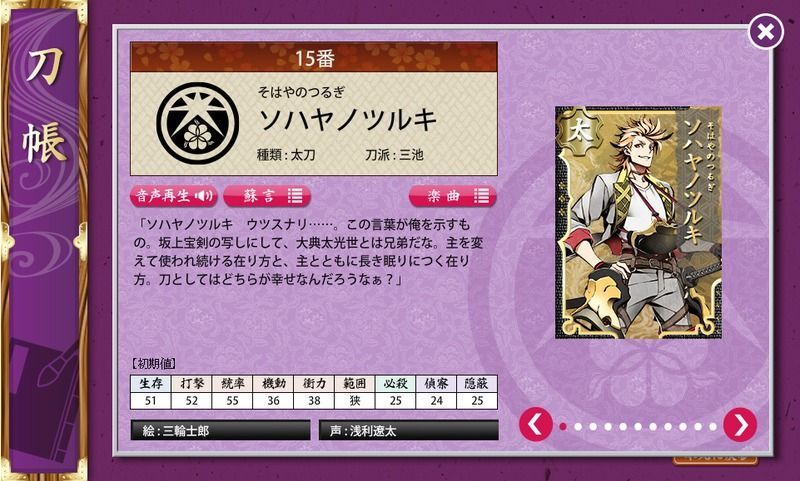Click the Sohayanotsurugi character card image
Screen dimensions: 800x481
pos(638,222)
